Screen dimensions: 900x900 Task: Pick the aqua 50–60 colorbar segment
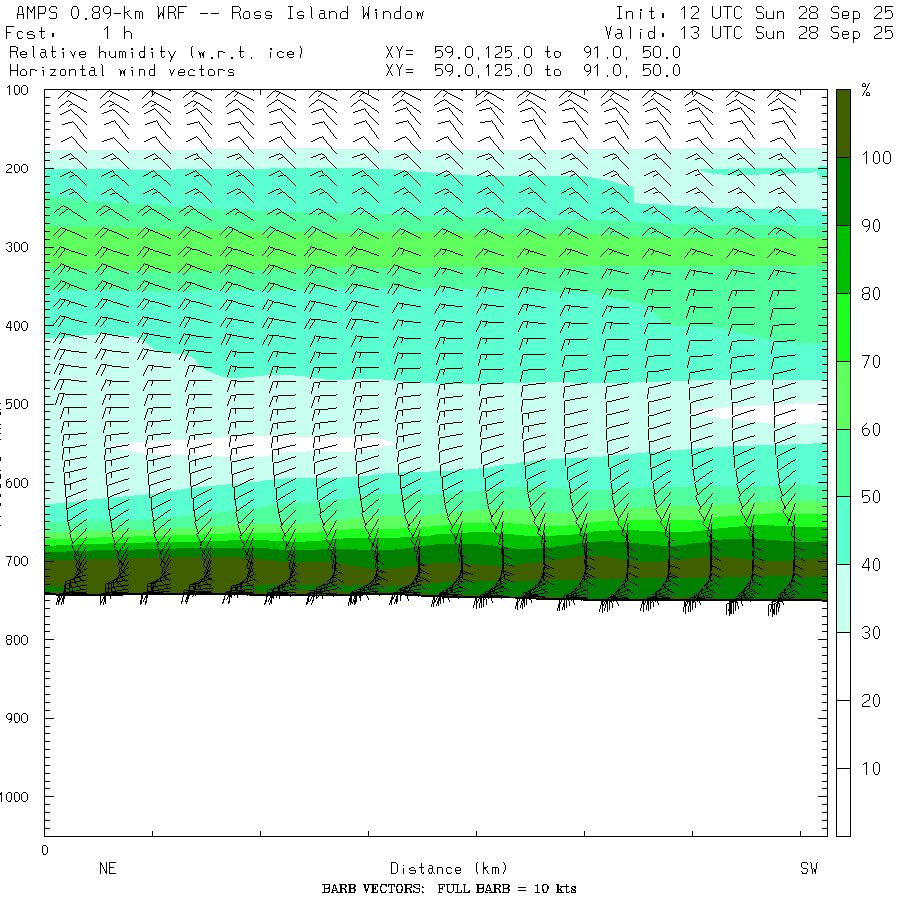[843, 463]
